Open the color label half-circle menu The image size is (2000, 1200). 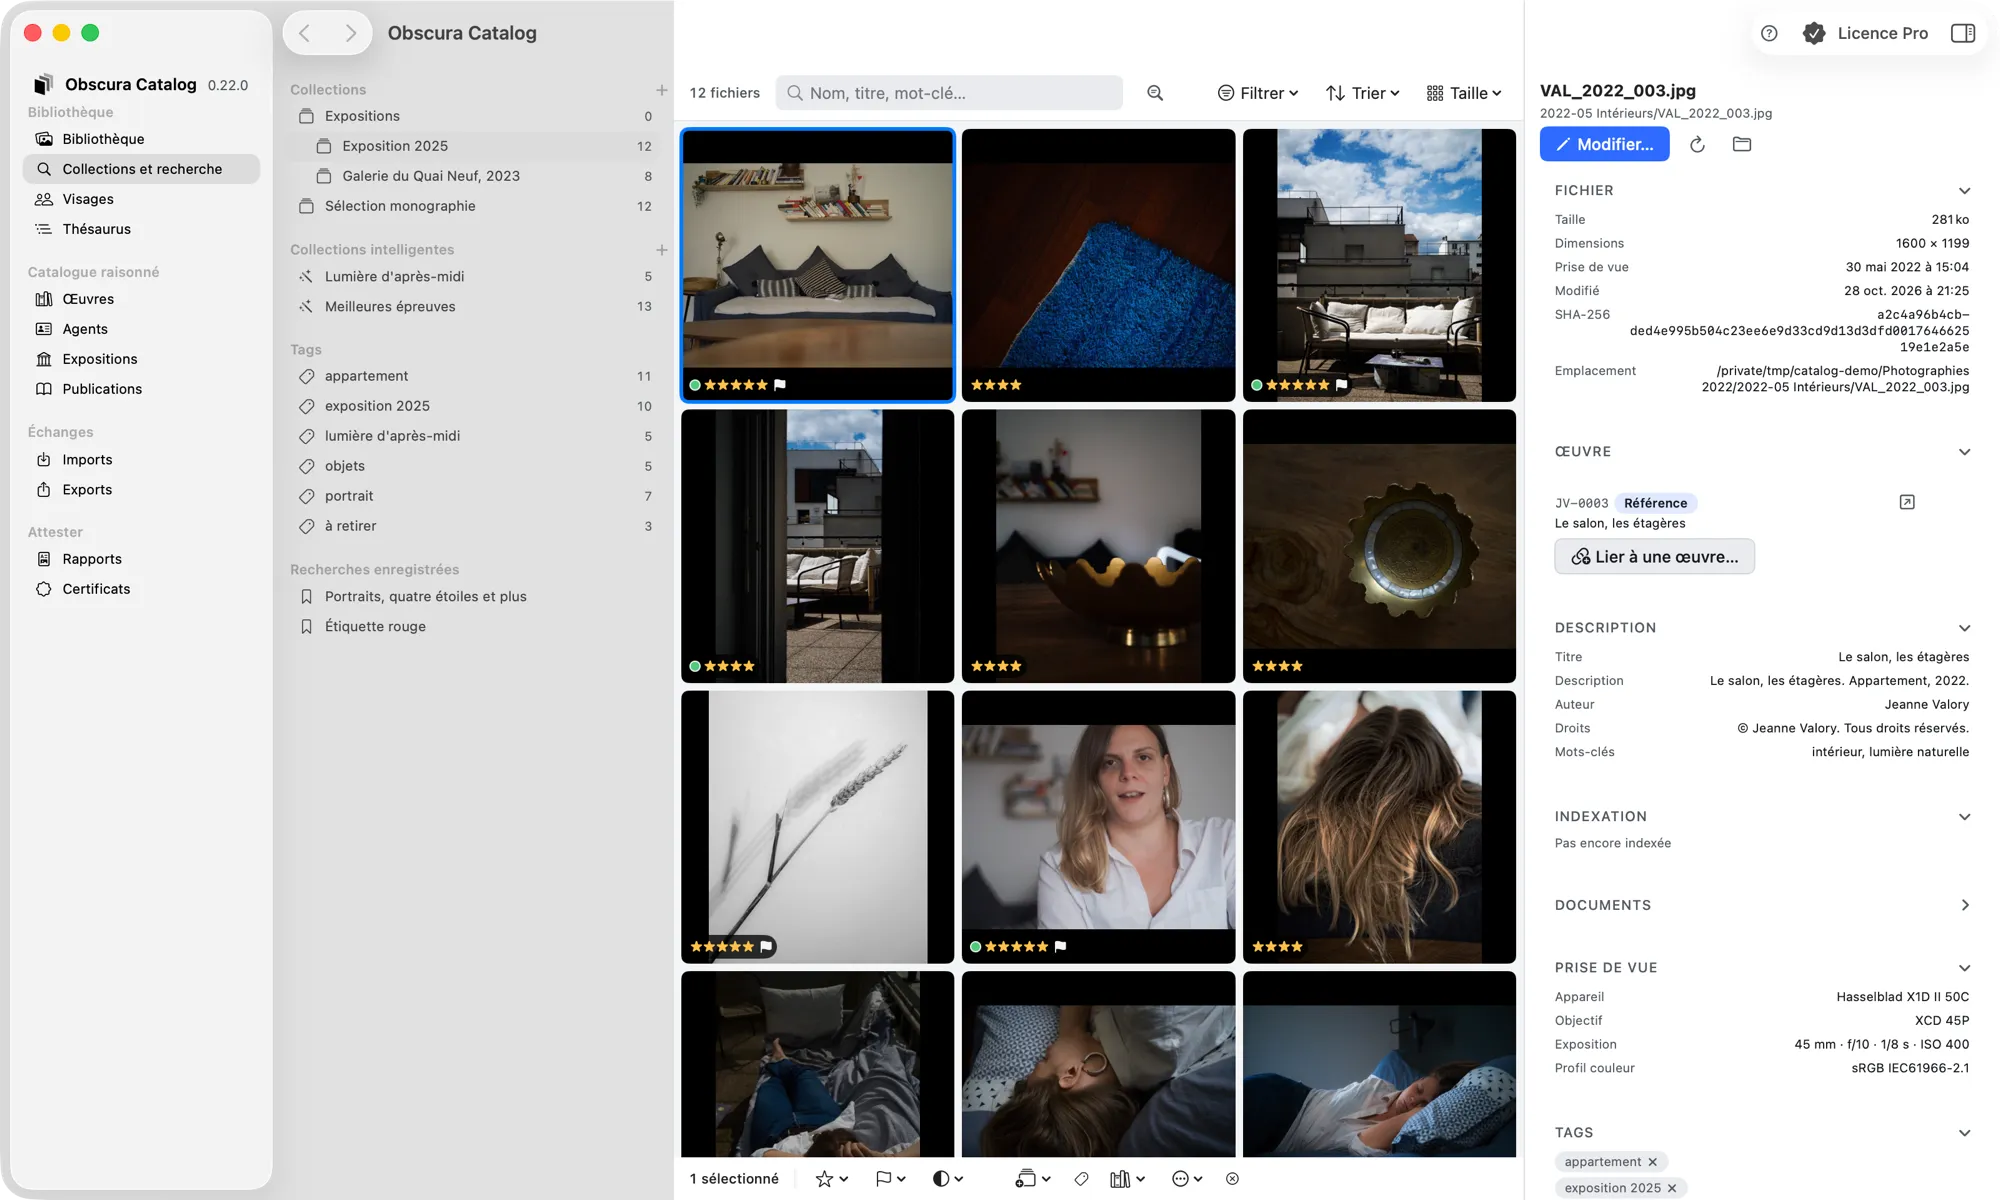coord(948,1179)
